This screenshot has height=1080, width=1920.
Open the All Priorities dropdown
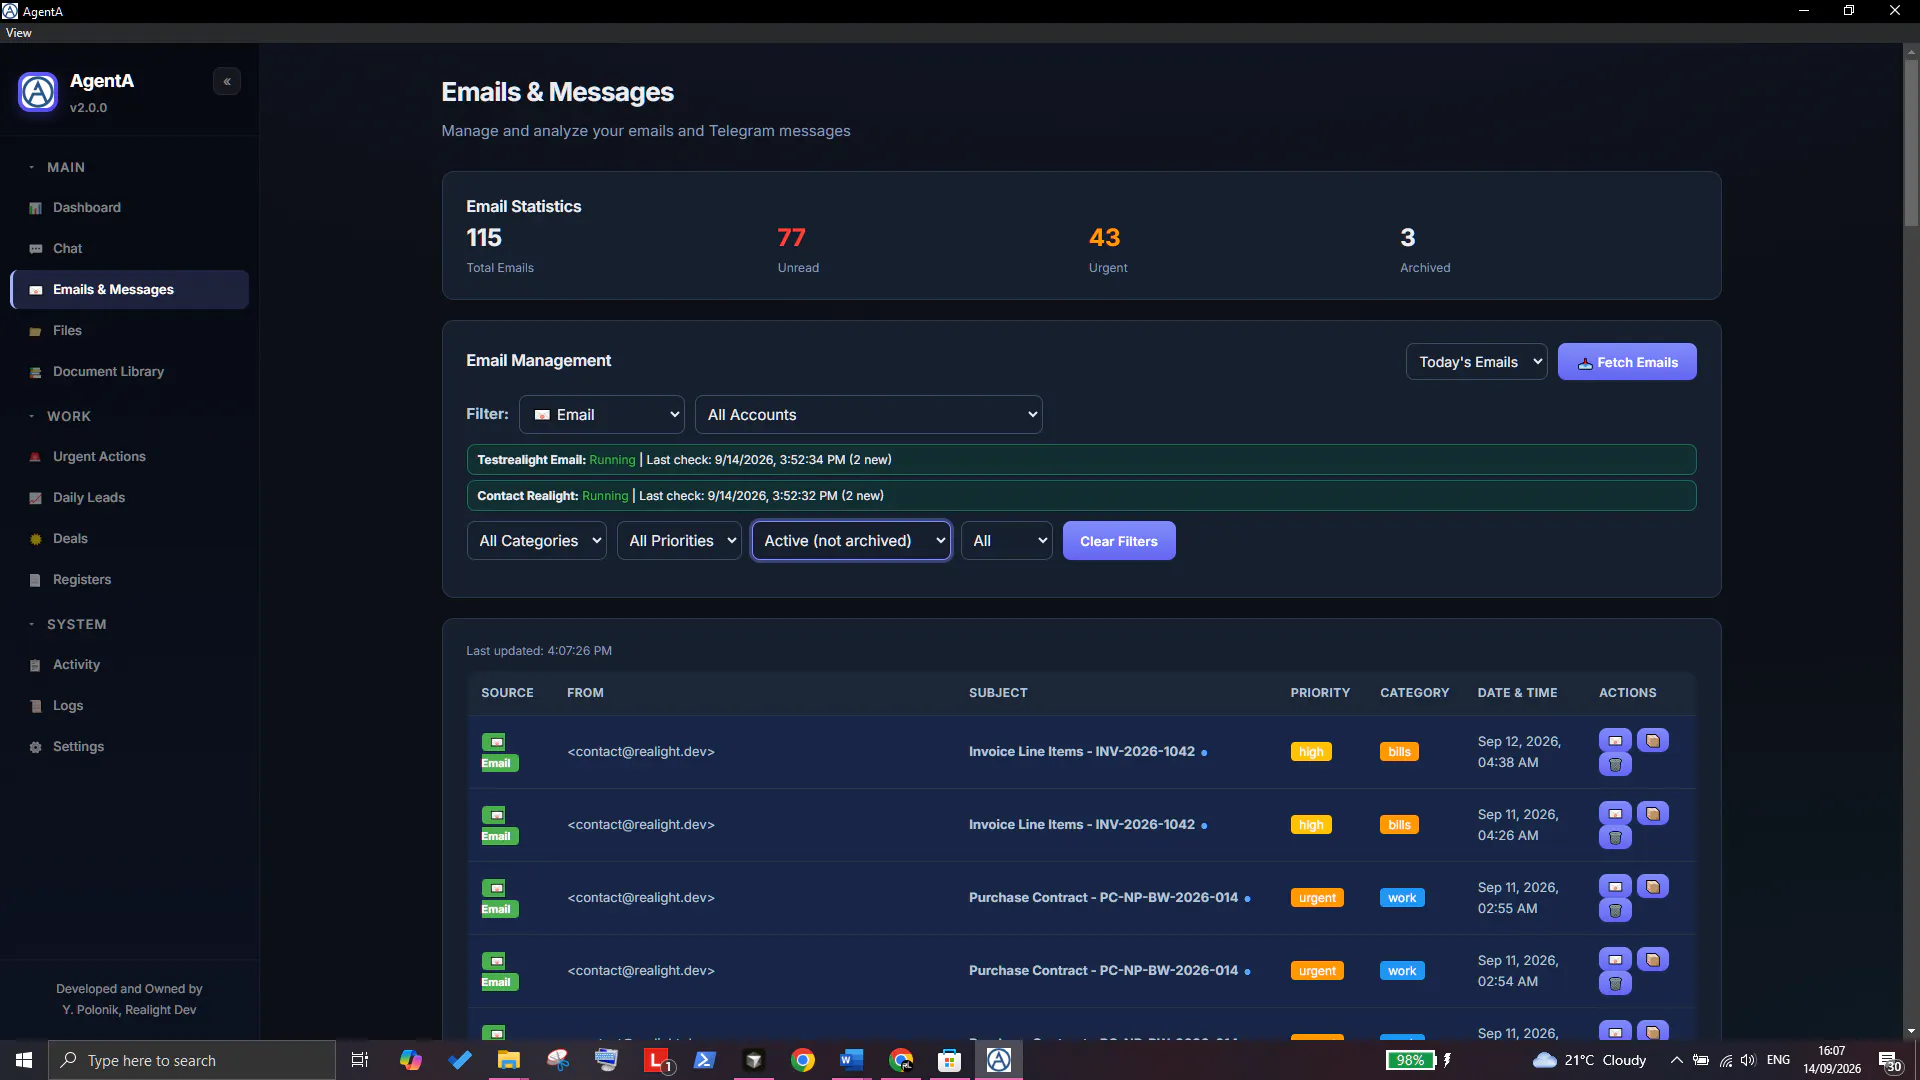(x=679, y=541)
